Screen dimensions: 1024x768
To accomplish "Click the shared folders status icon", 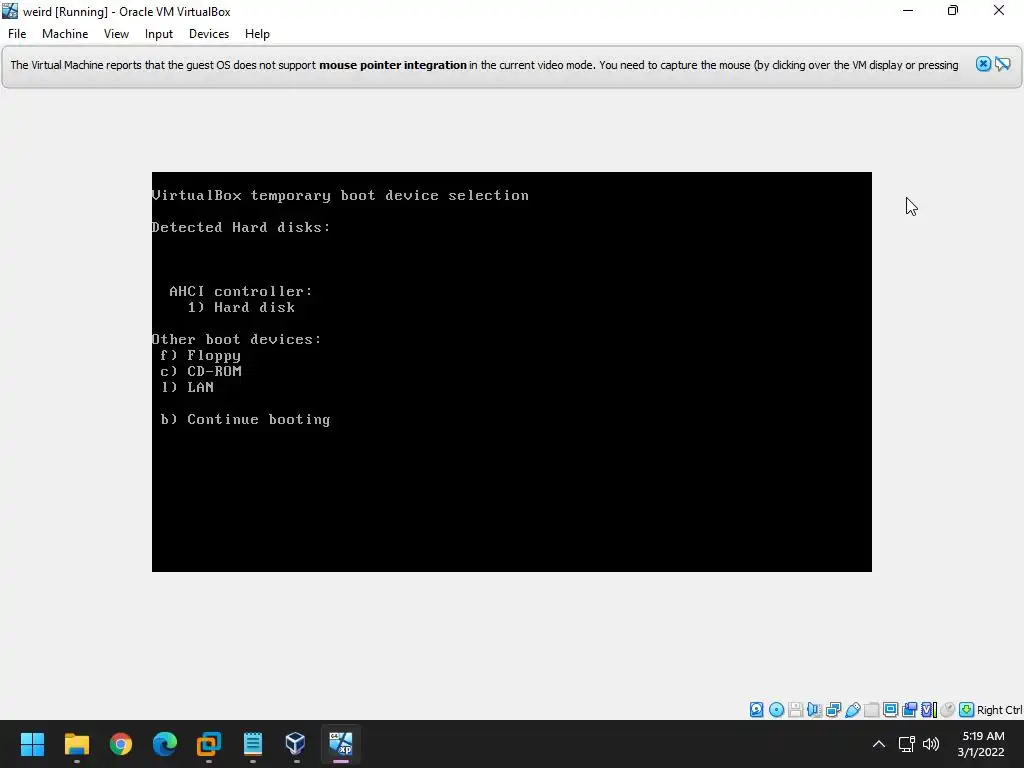I will coord(871,710).
